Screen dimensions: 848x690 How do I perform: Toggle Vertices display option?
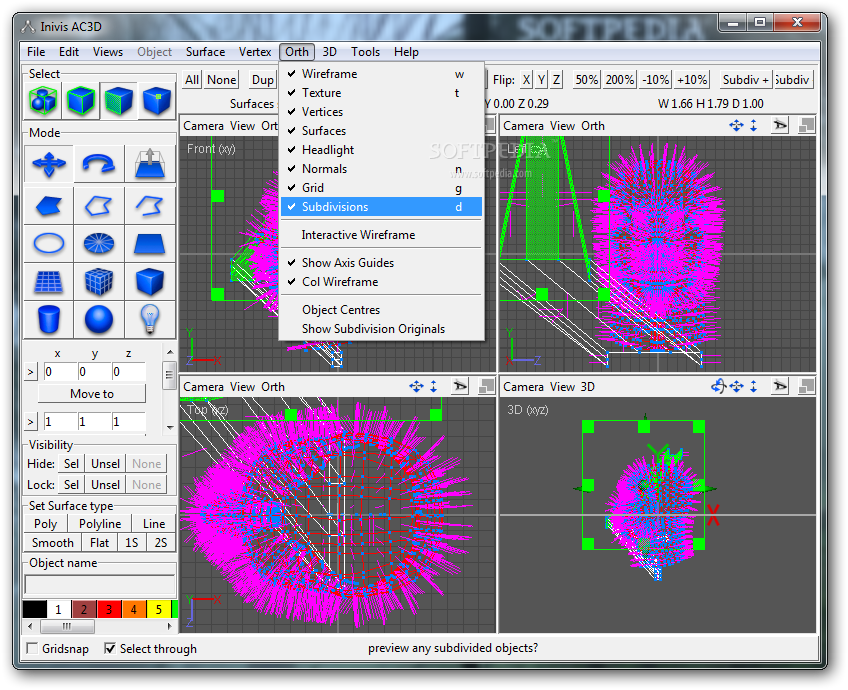[x=381, y=112]
